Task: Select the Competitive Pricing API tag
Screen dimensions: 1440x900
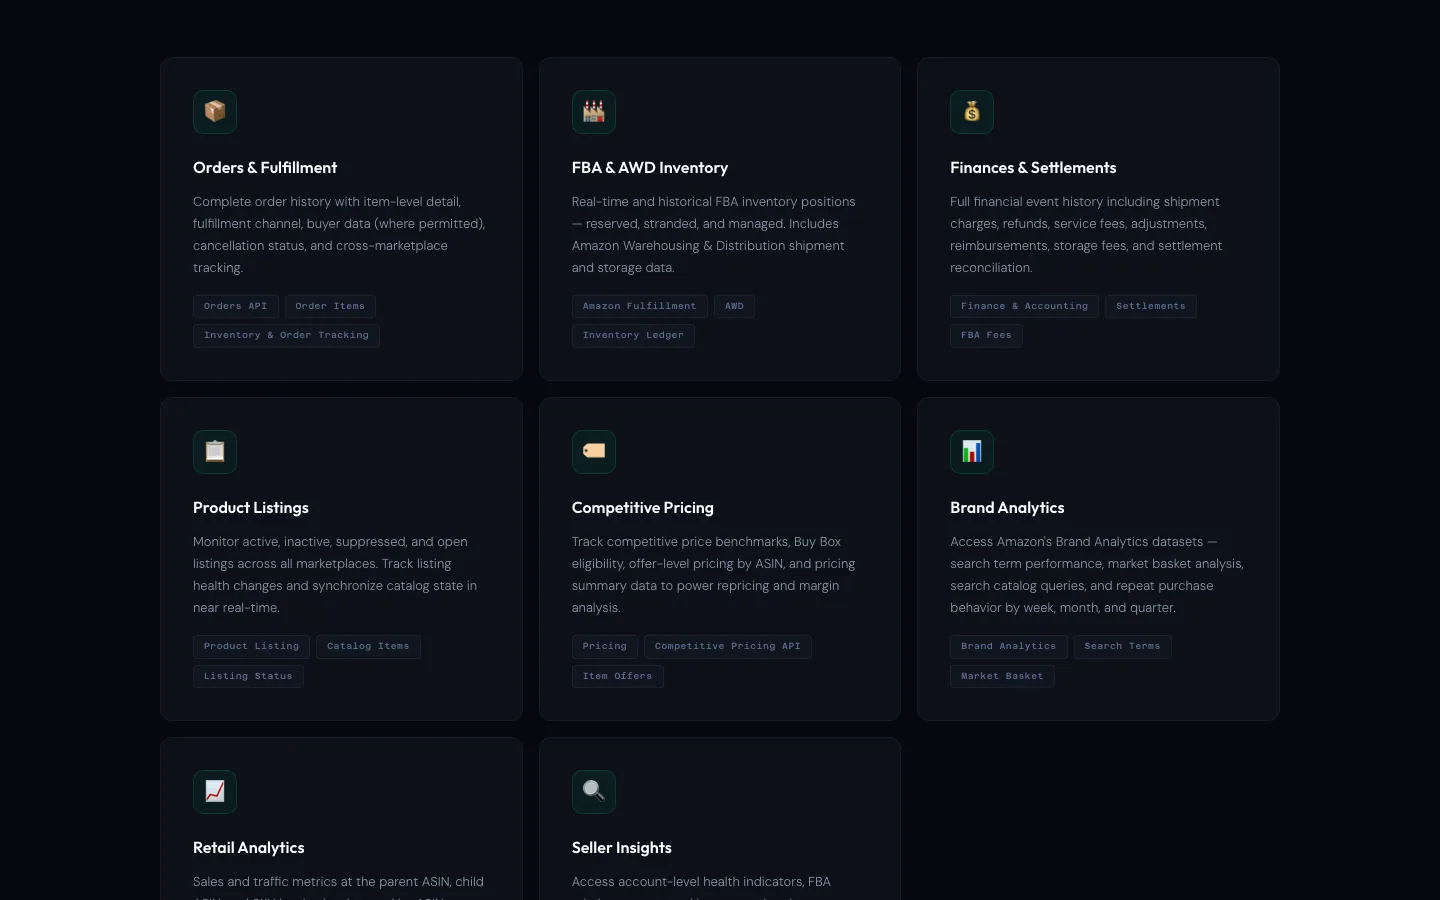Action: tap(728, 646)
